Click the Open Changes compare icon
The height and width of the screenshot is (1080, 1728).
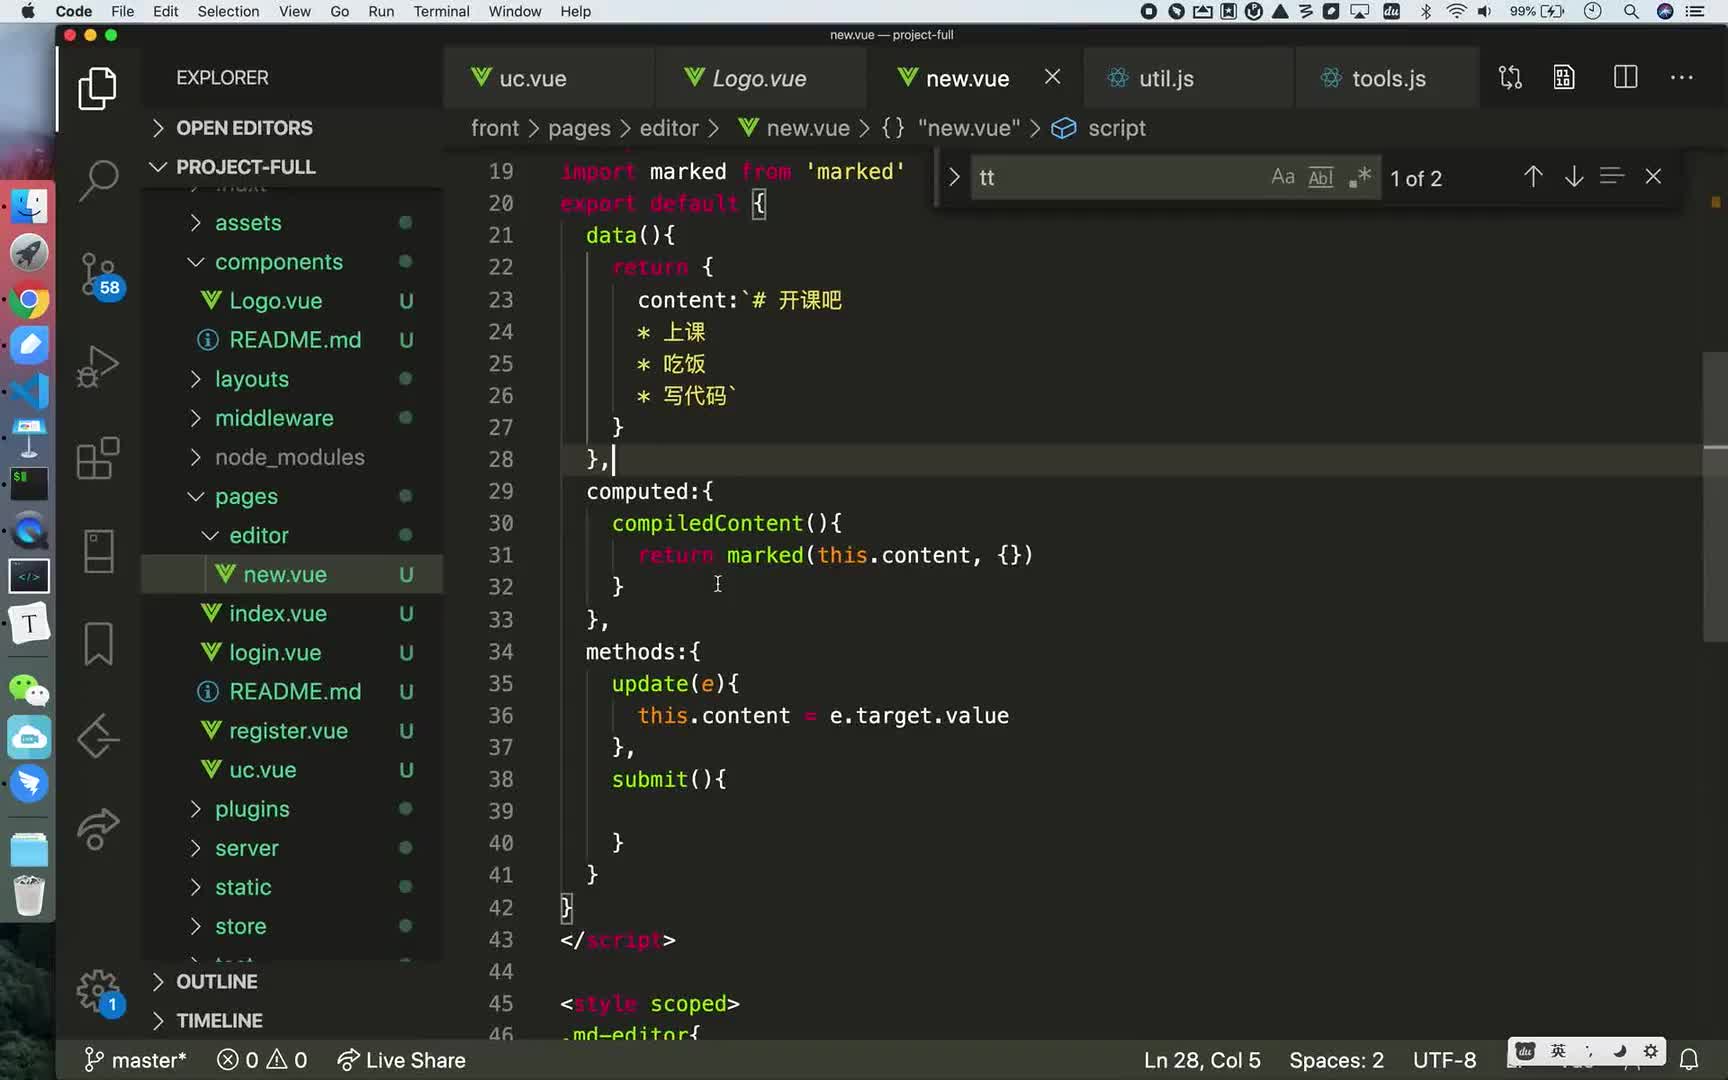(x=1510, y=78)
